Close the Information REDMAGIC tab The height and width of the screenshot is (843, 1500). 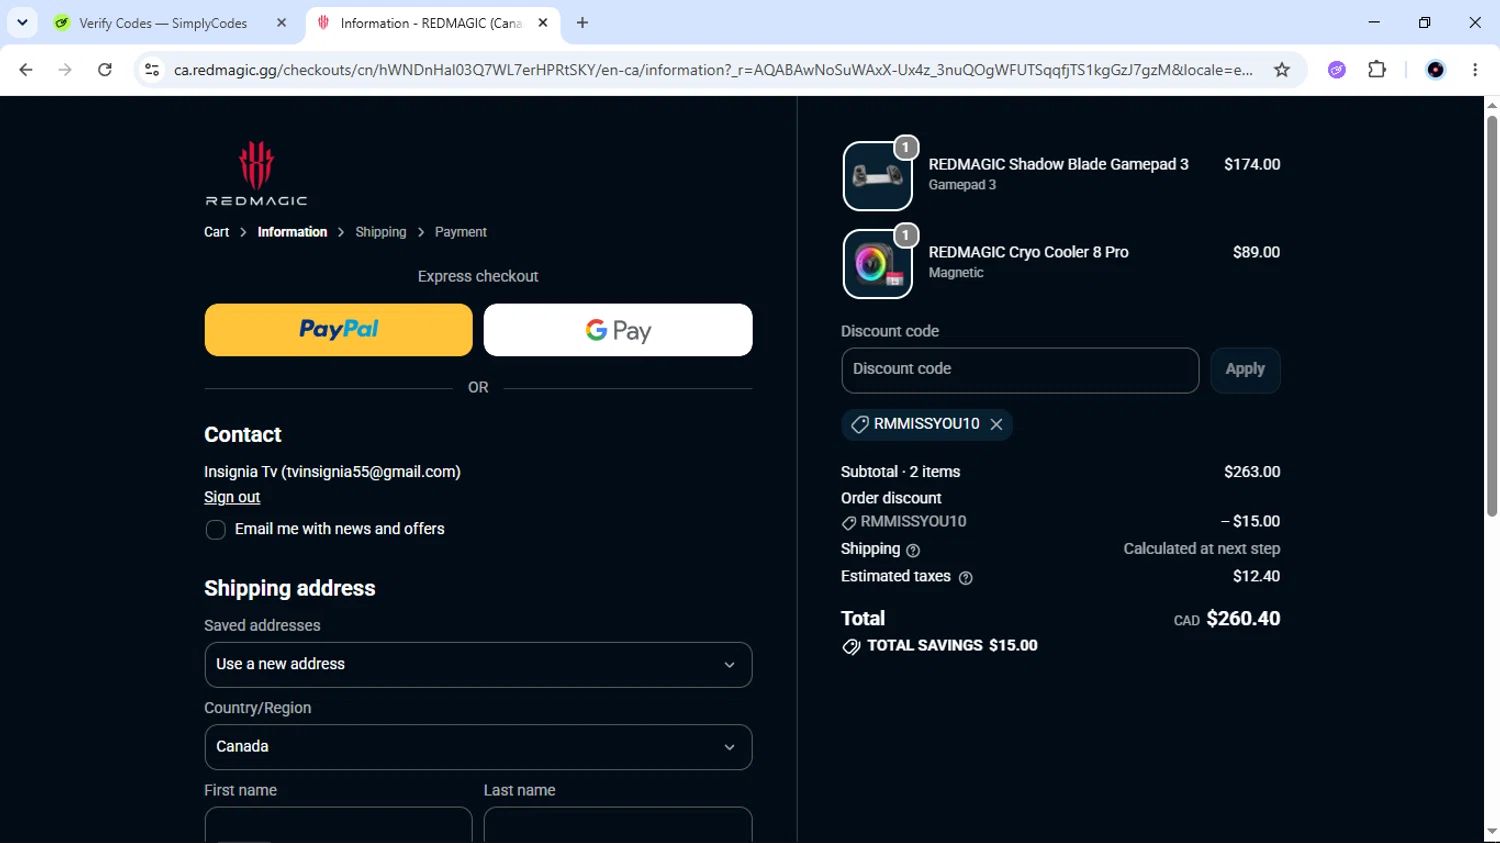(543, 23)
